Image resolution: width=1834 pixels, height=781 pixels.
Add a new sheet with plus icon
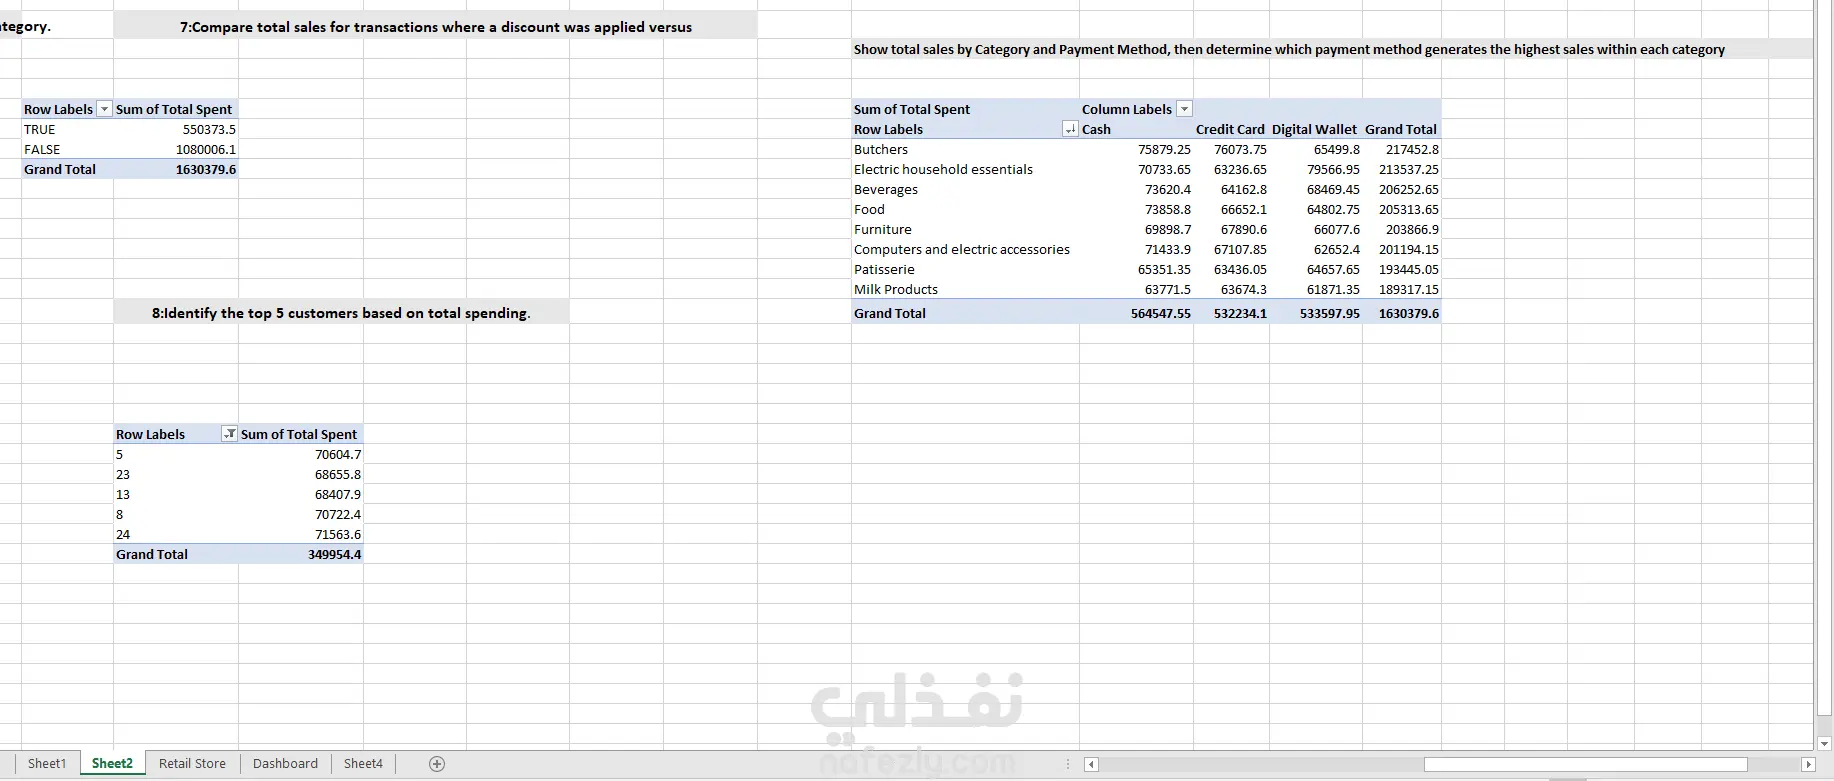click(x=437, y=764)
